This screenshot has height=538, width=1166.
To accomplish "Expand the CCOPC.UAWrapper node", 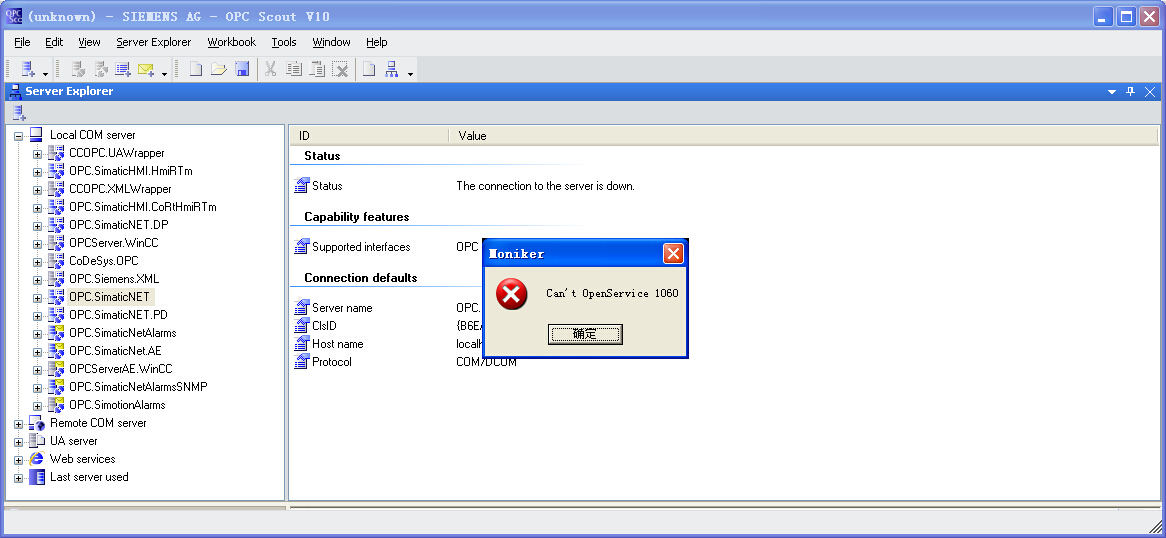I will click(37, 154).
